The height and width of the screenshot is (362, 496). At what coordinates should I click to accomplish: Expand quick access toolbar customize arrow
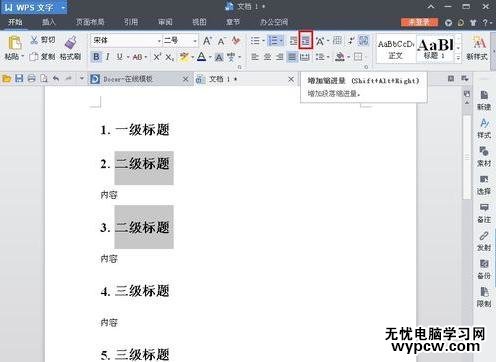(x=81, y=79)
